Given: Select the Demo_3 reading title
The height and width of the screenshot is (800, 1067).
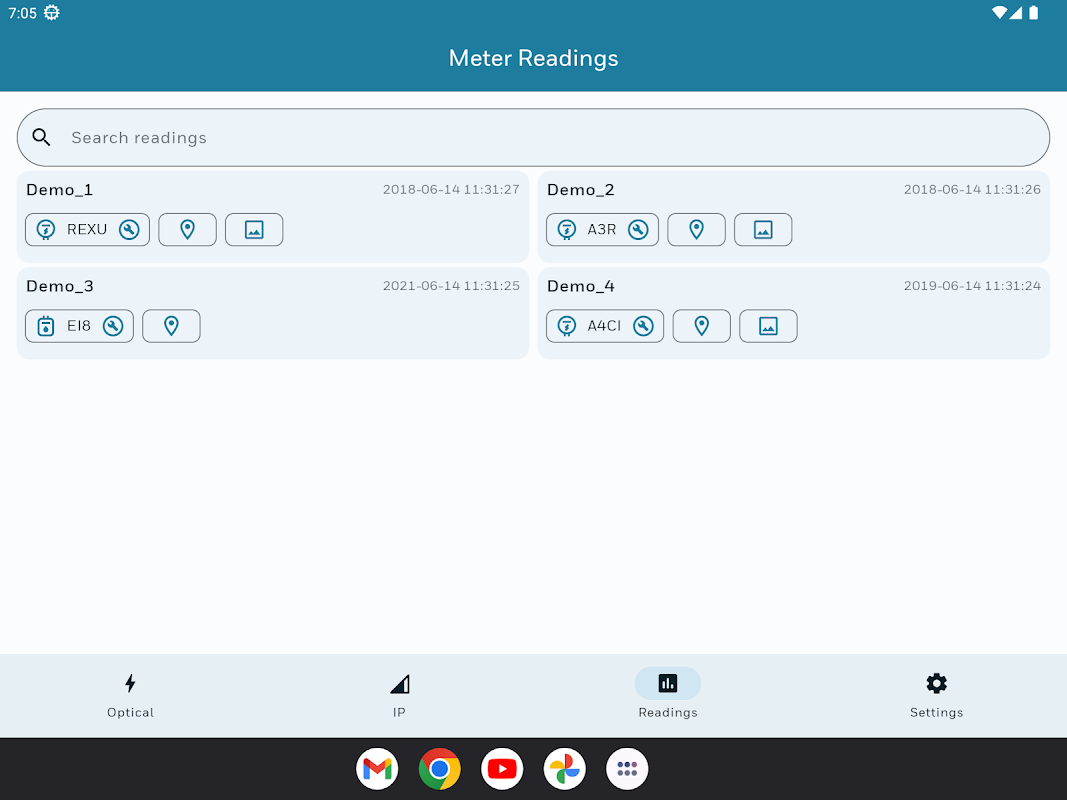Looking at the screenshot, I should coord(60,286).
